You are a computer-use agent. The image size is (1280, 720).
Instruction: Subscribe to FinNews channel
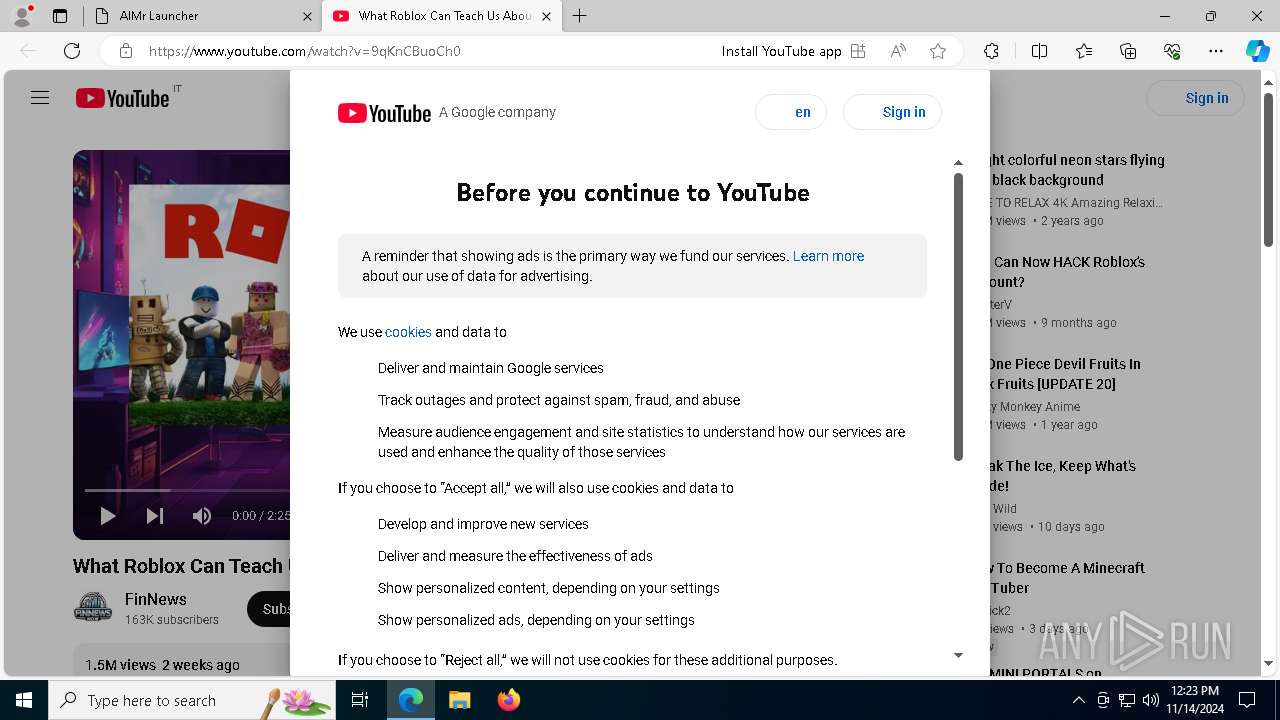[x=269, y=608]
